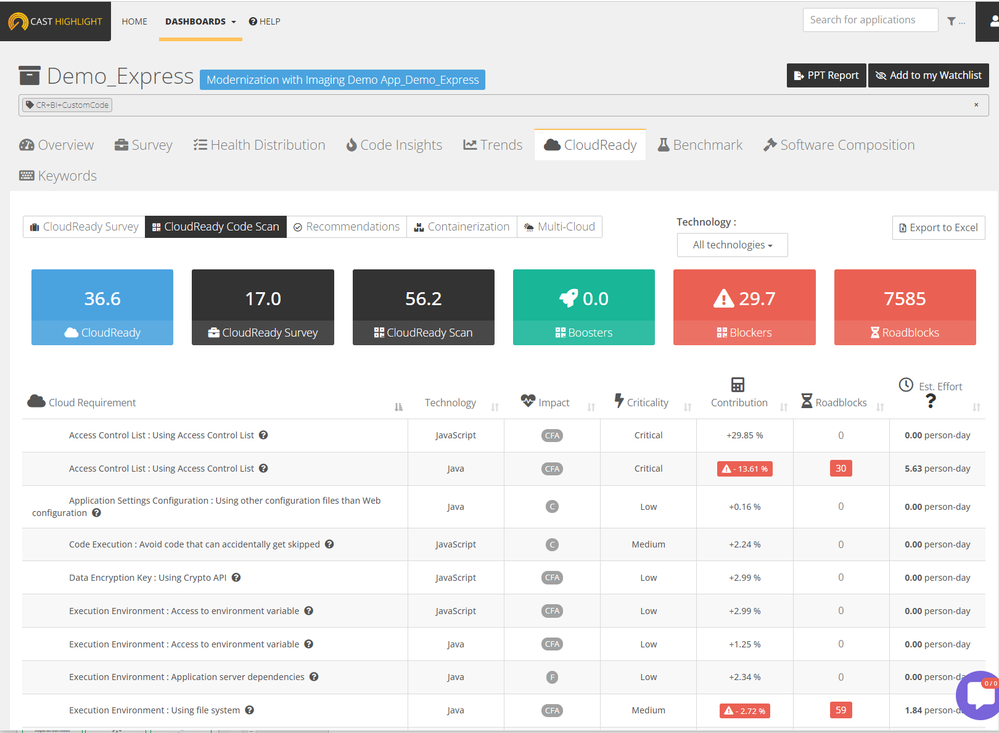999x733 pixels.
Task: Clear the tag filter with the x button
Action: click(x=976, y=105)
